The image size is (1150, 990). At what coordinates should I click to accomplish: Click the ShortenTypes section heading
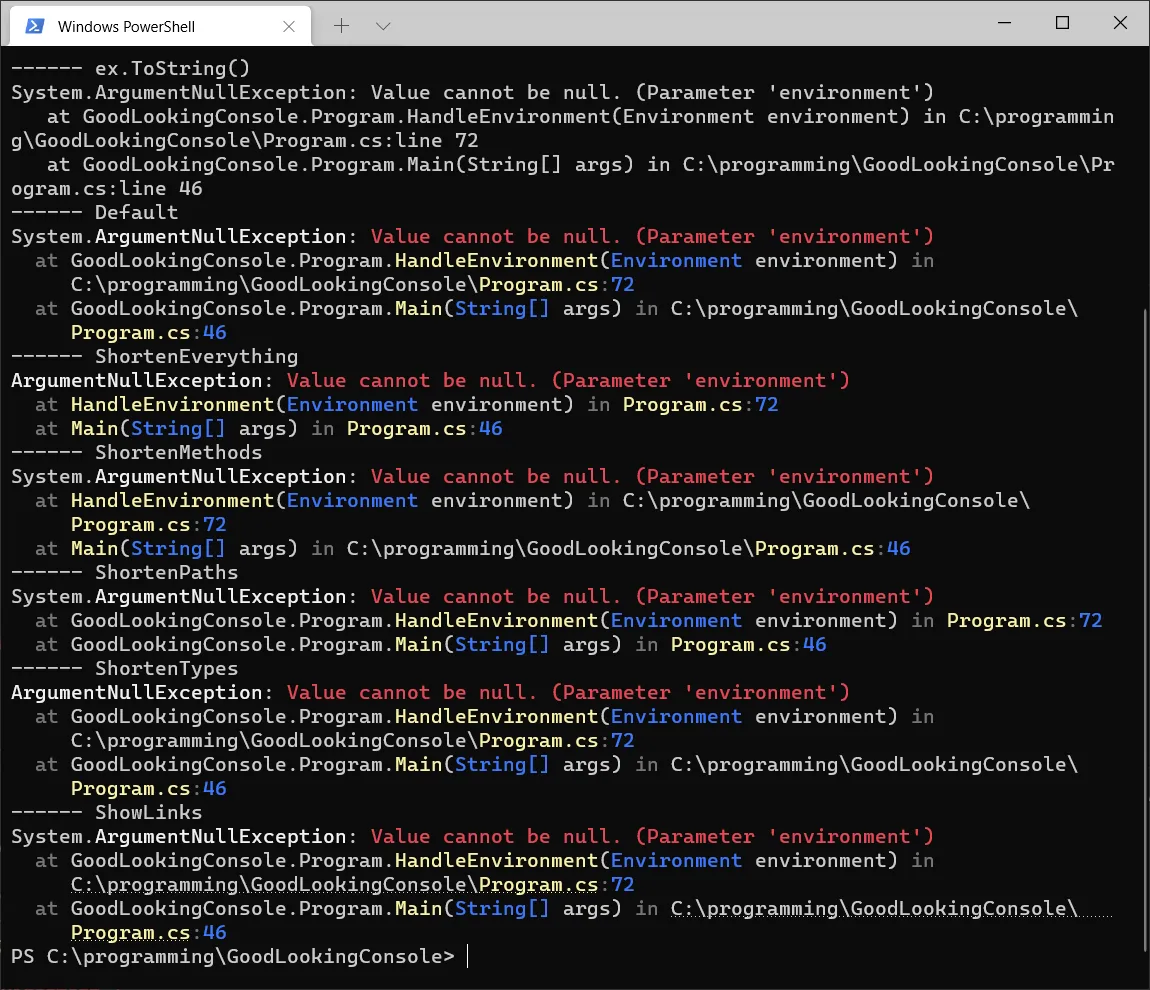(x=166, y=669)
